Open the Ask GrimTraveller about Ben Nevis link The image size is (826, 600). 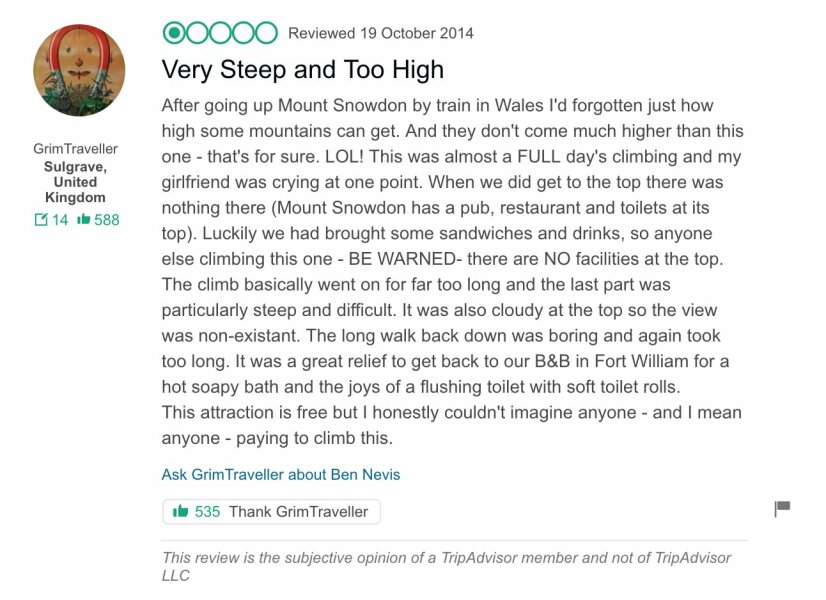coord(279,475)
